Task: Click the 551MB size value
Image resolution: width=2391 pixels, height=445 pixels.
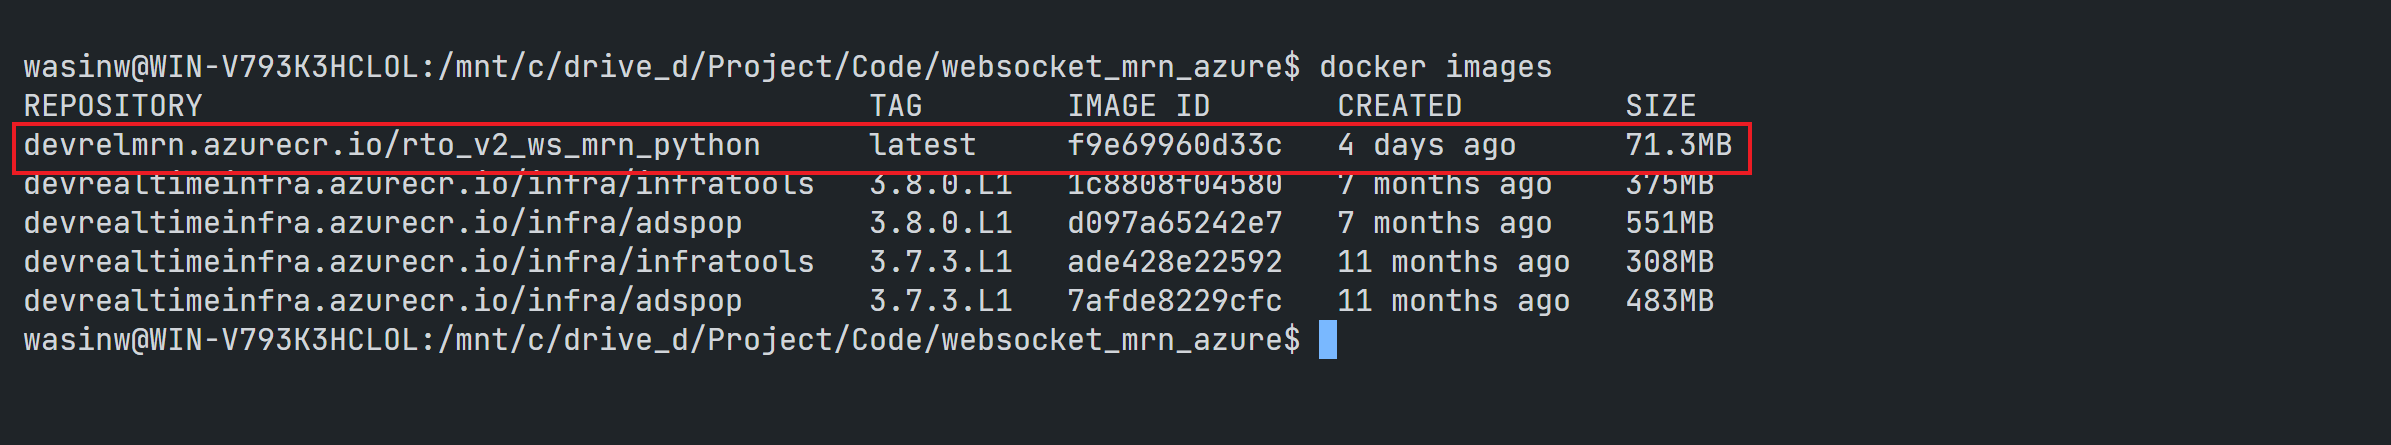Action: tap(1670, 223)
